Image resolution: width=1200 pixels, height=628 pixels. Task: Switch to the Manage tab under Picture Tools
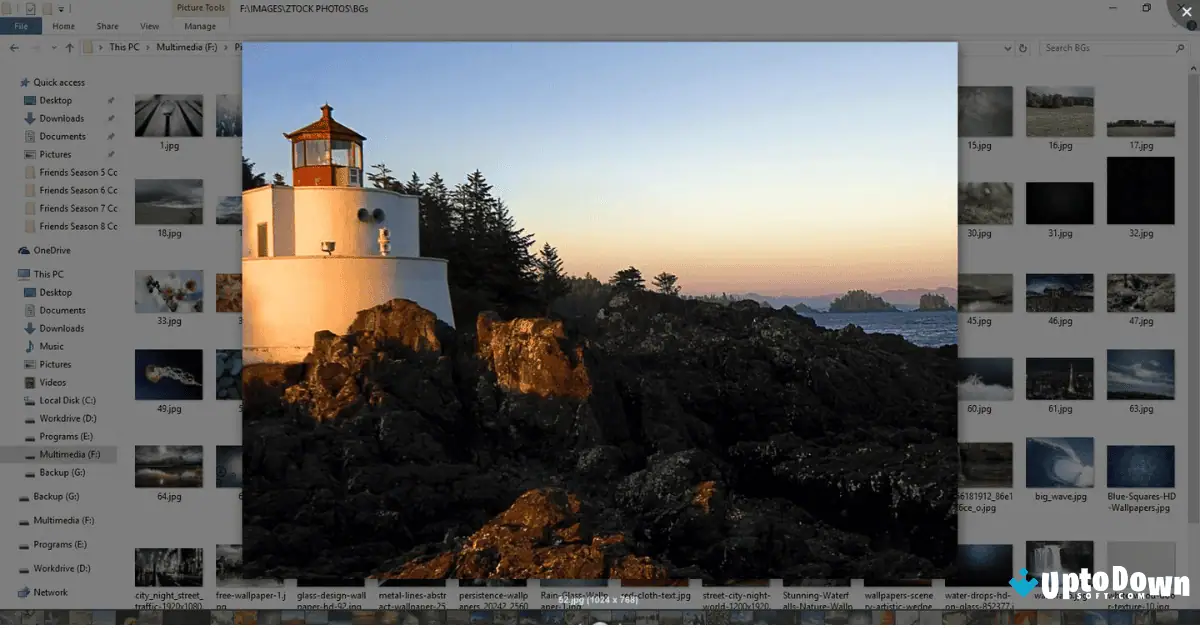click(200, 26)
